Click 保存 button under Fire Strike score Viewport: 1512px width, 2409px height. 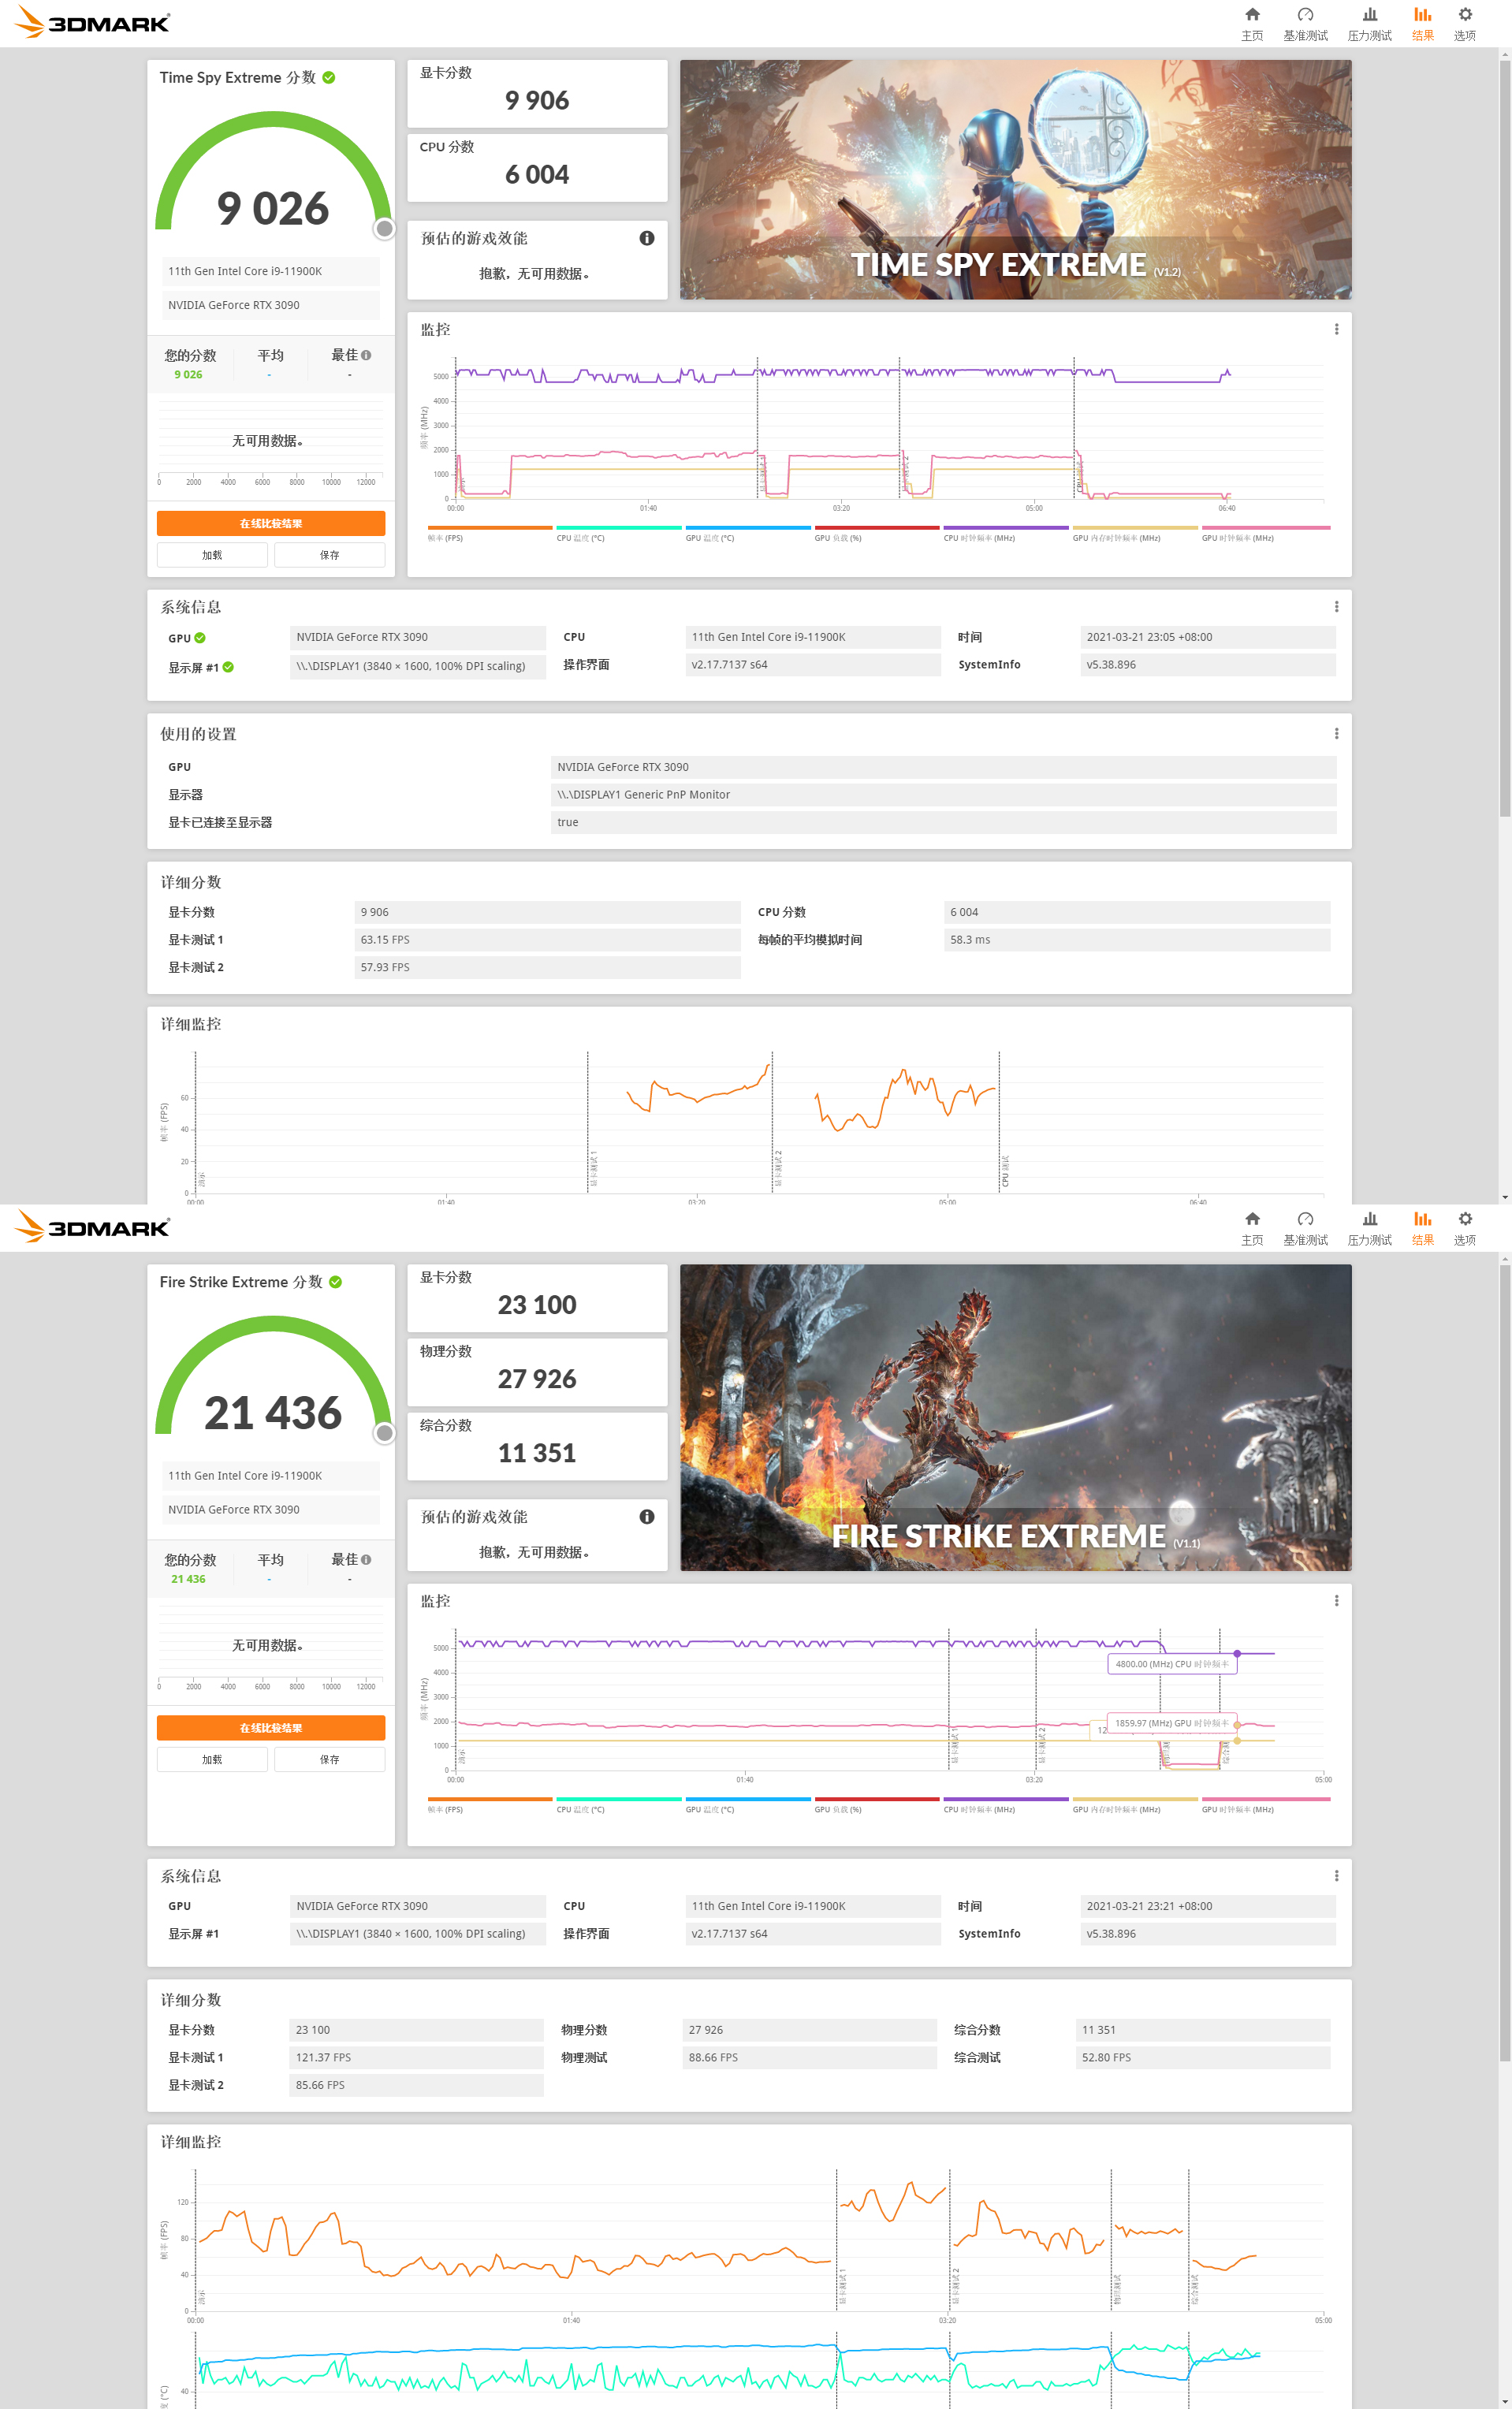click(x=329, y=1759)
